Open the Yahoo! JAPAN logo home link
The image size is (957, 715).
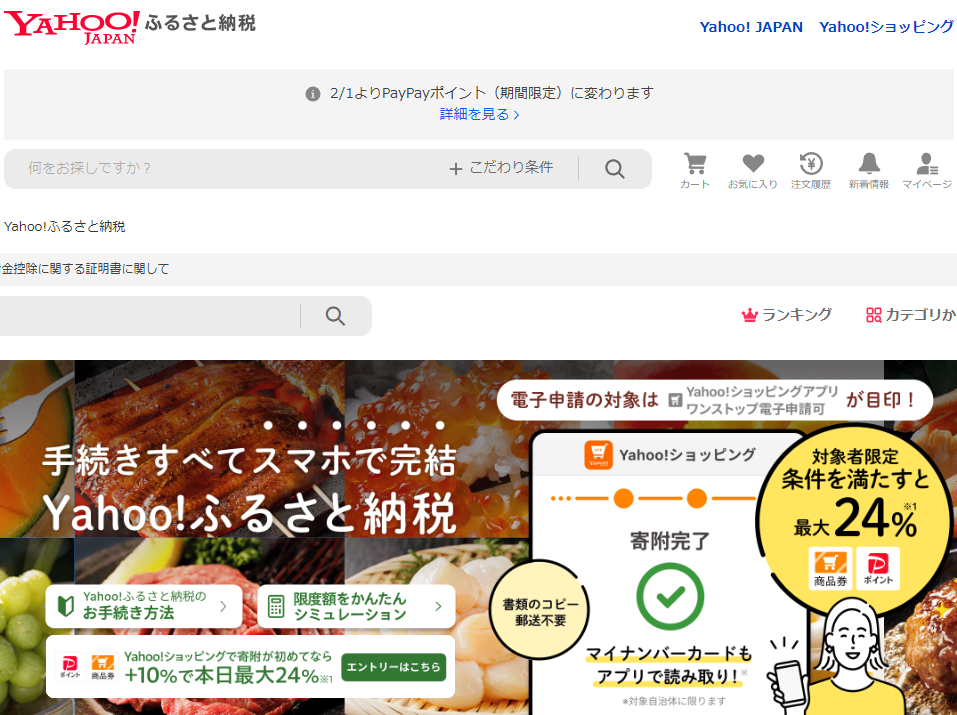[71, 27]
